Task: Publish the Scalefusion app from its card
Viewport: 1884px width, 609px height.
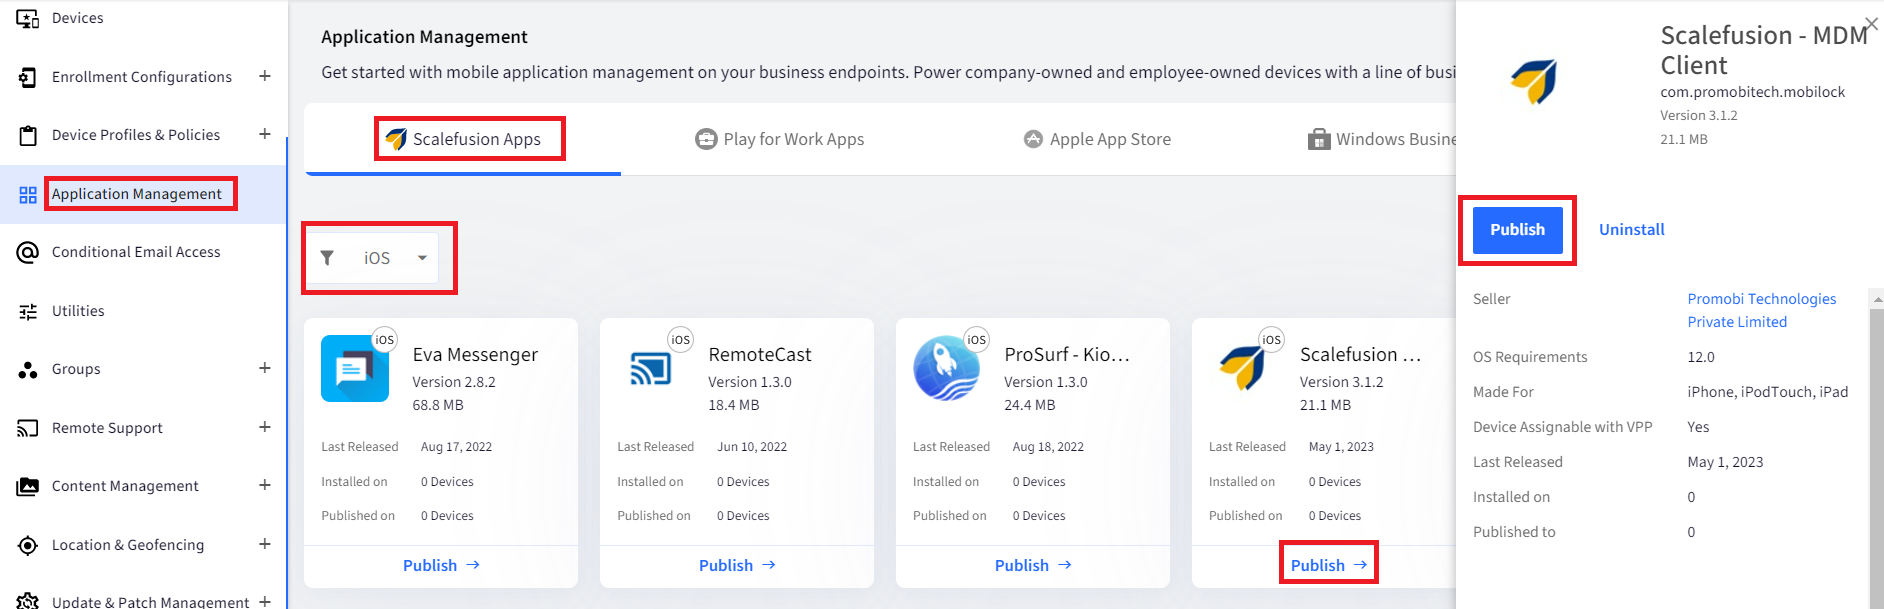Action: (1328, 565)
